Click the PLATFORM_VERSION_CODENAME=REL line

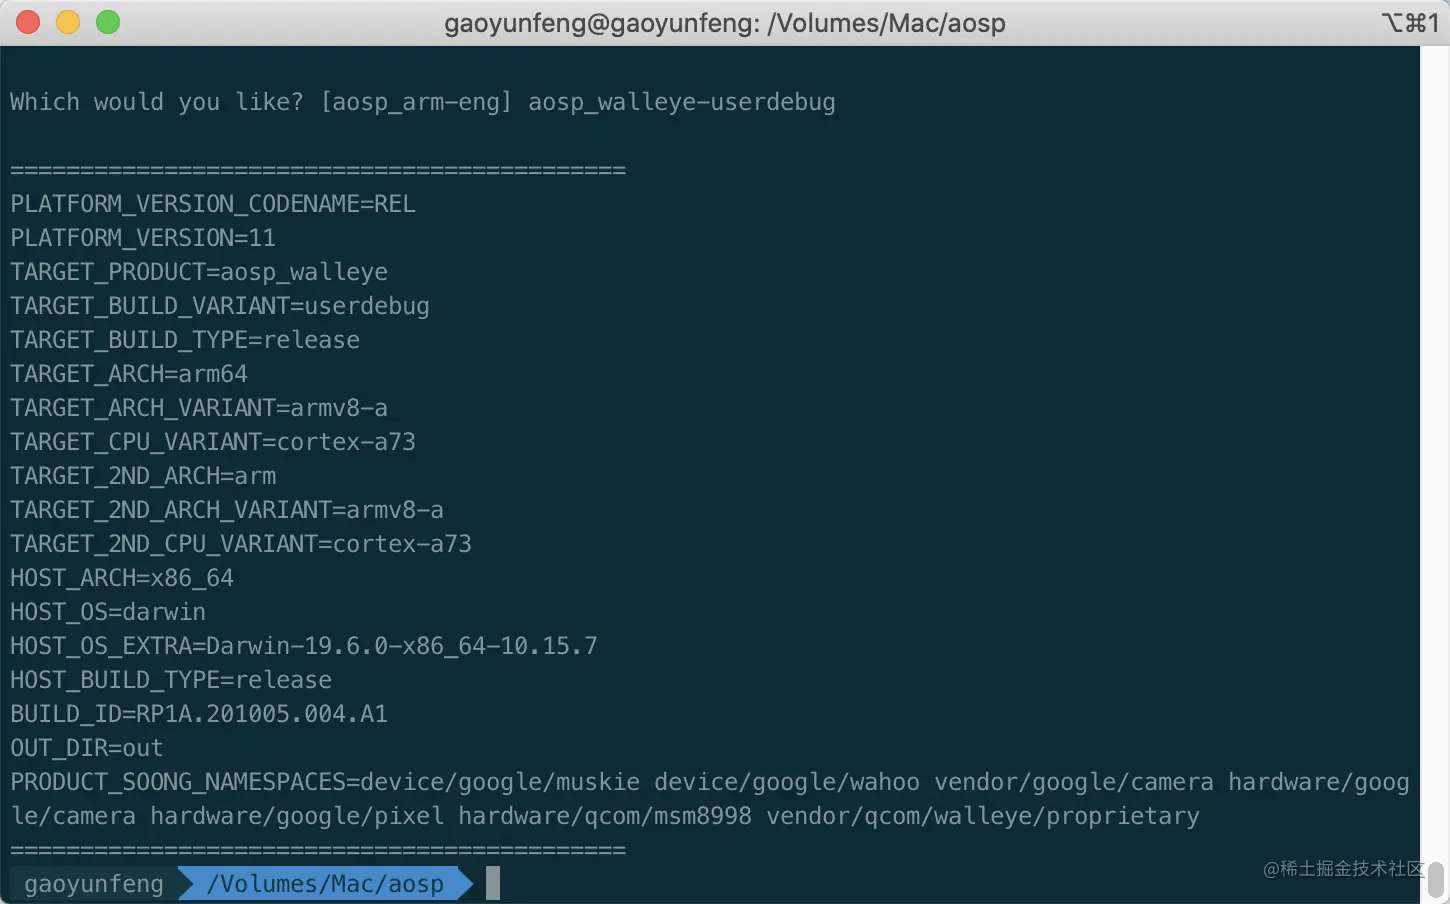coord(213,204)
